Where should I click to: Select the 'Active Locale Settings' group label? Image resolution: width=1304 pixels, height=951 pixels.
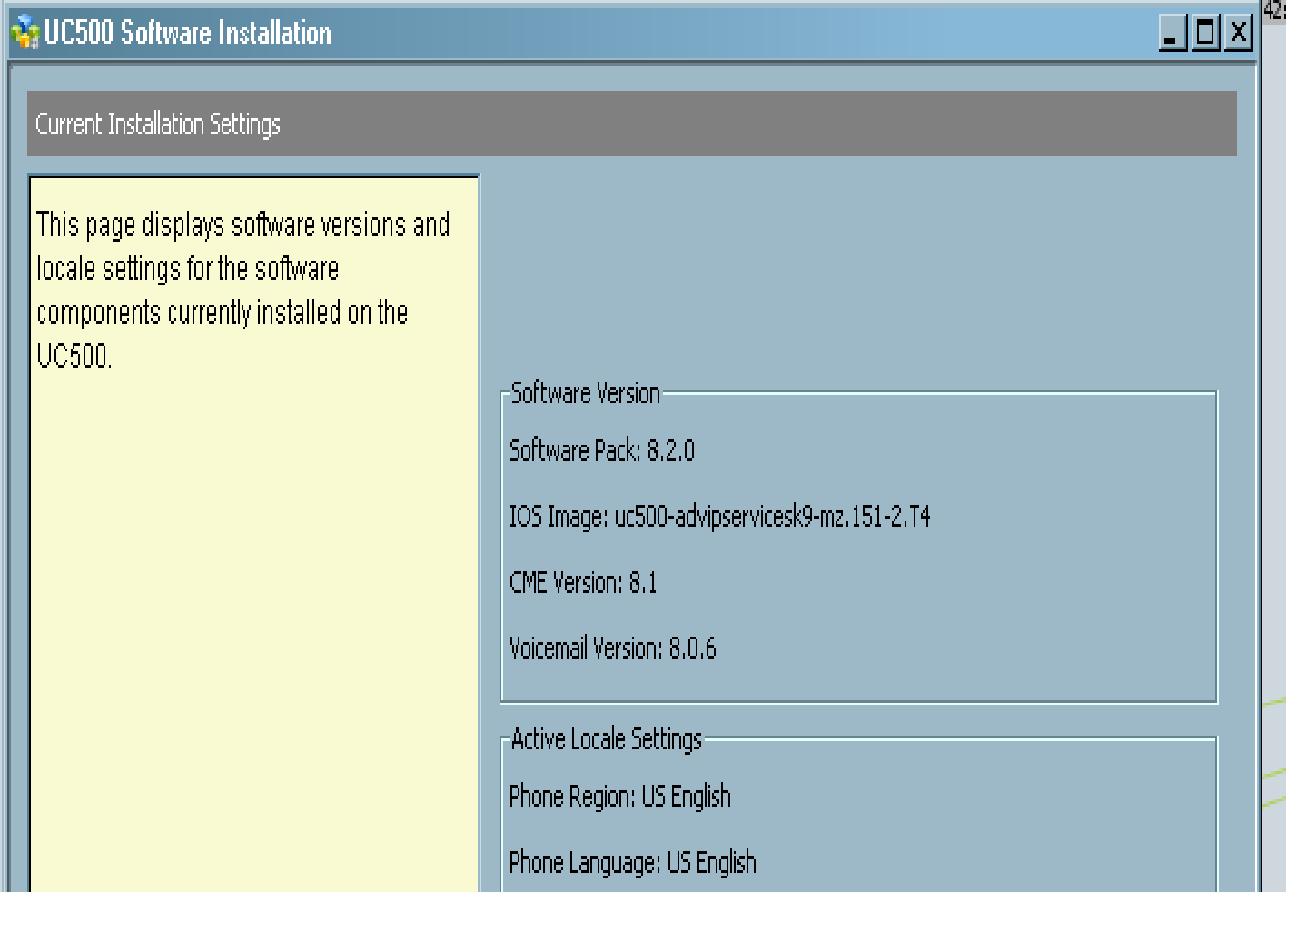click(606, 739)
